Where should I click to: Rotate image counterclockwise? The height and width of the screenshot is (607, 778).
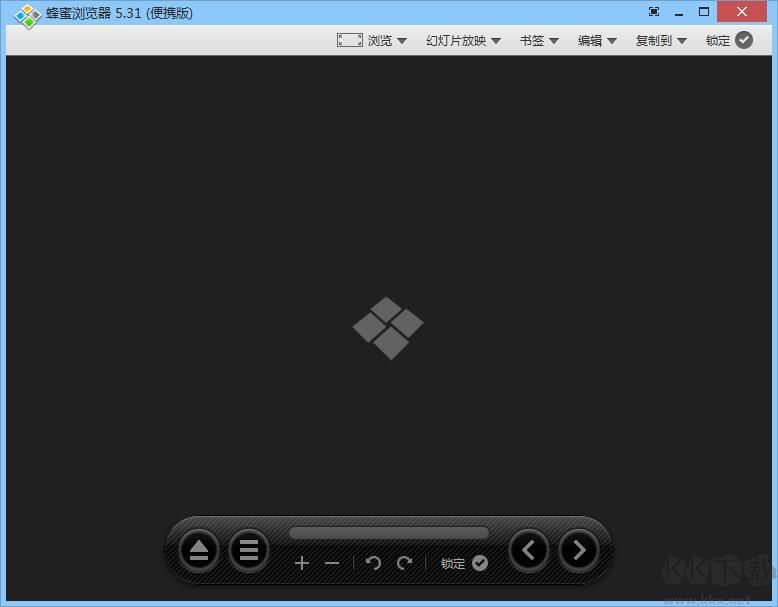click(373, 563)
